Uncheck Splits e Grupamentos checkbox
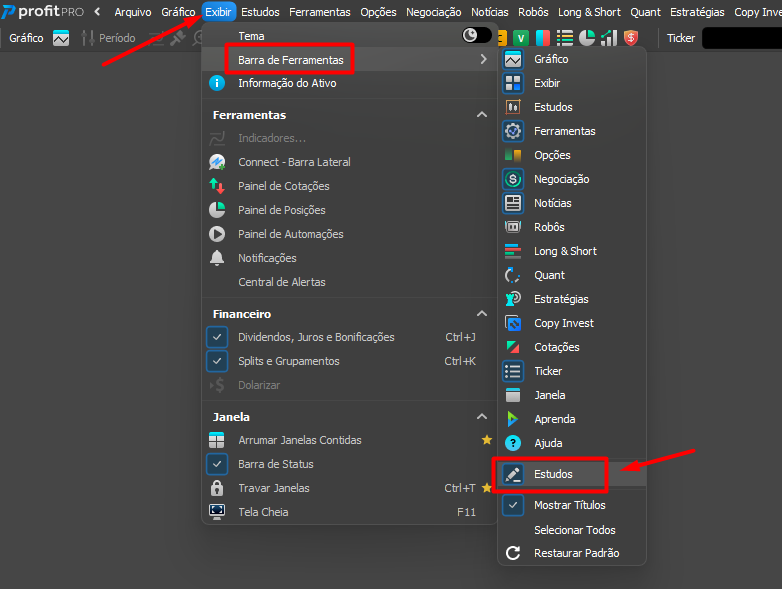782x589 pixels. click(x=217, y=361)
